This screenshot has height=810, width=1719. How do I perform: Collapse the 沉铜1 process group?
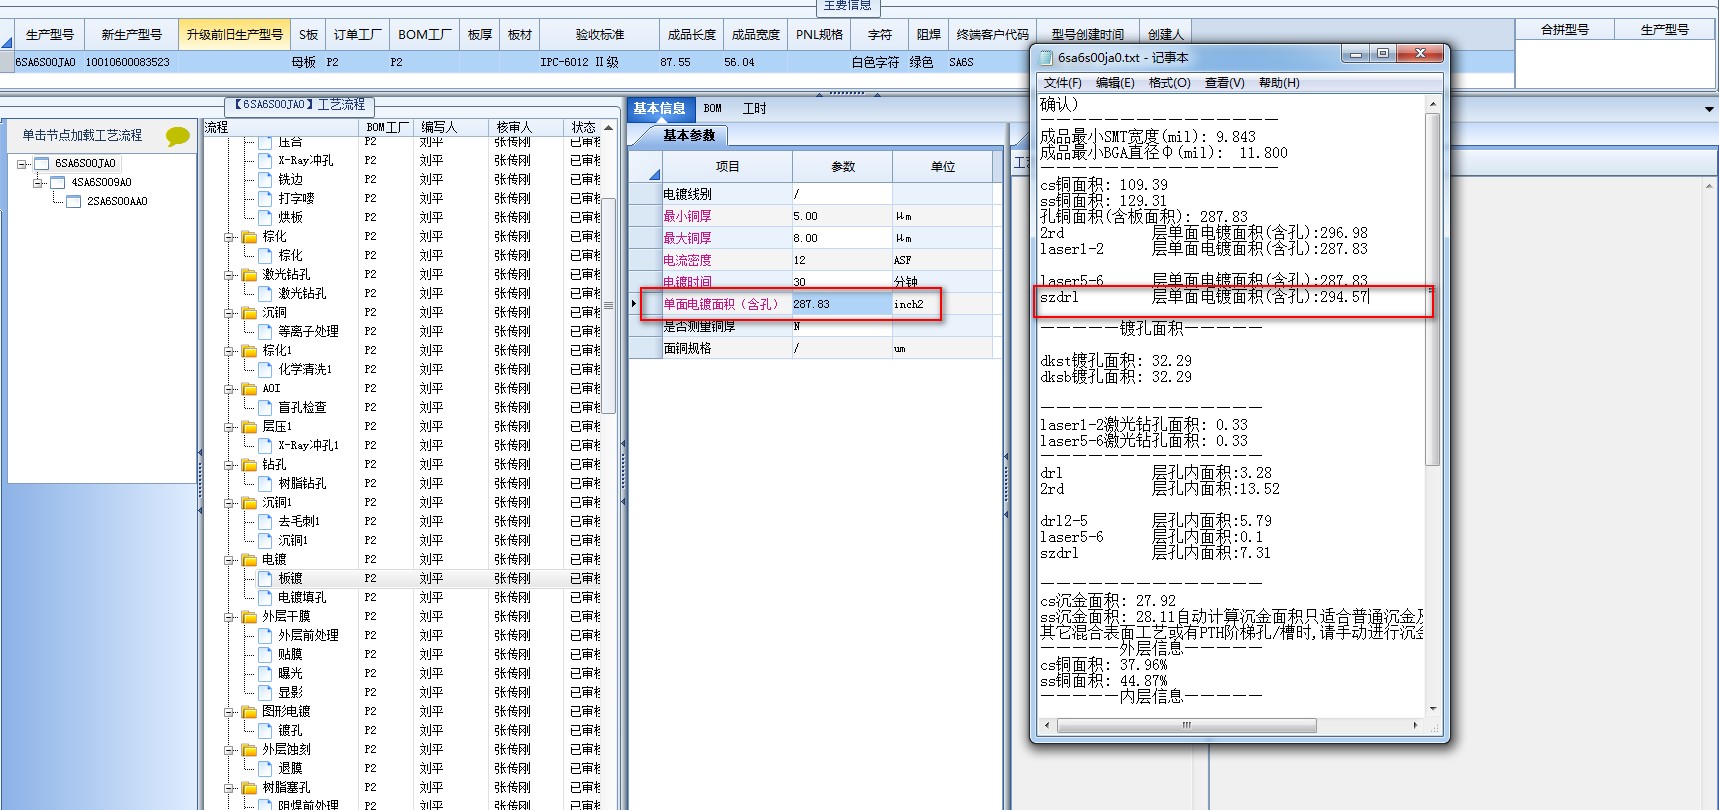click(230, 503)
